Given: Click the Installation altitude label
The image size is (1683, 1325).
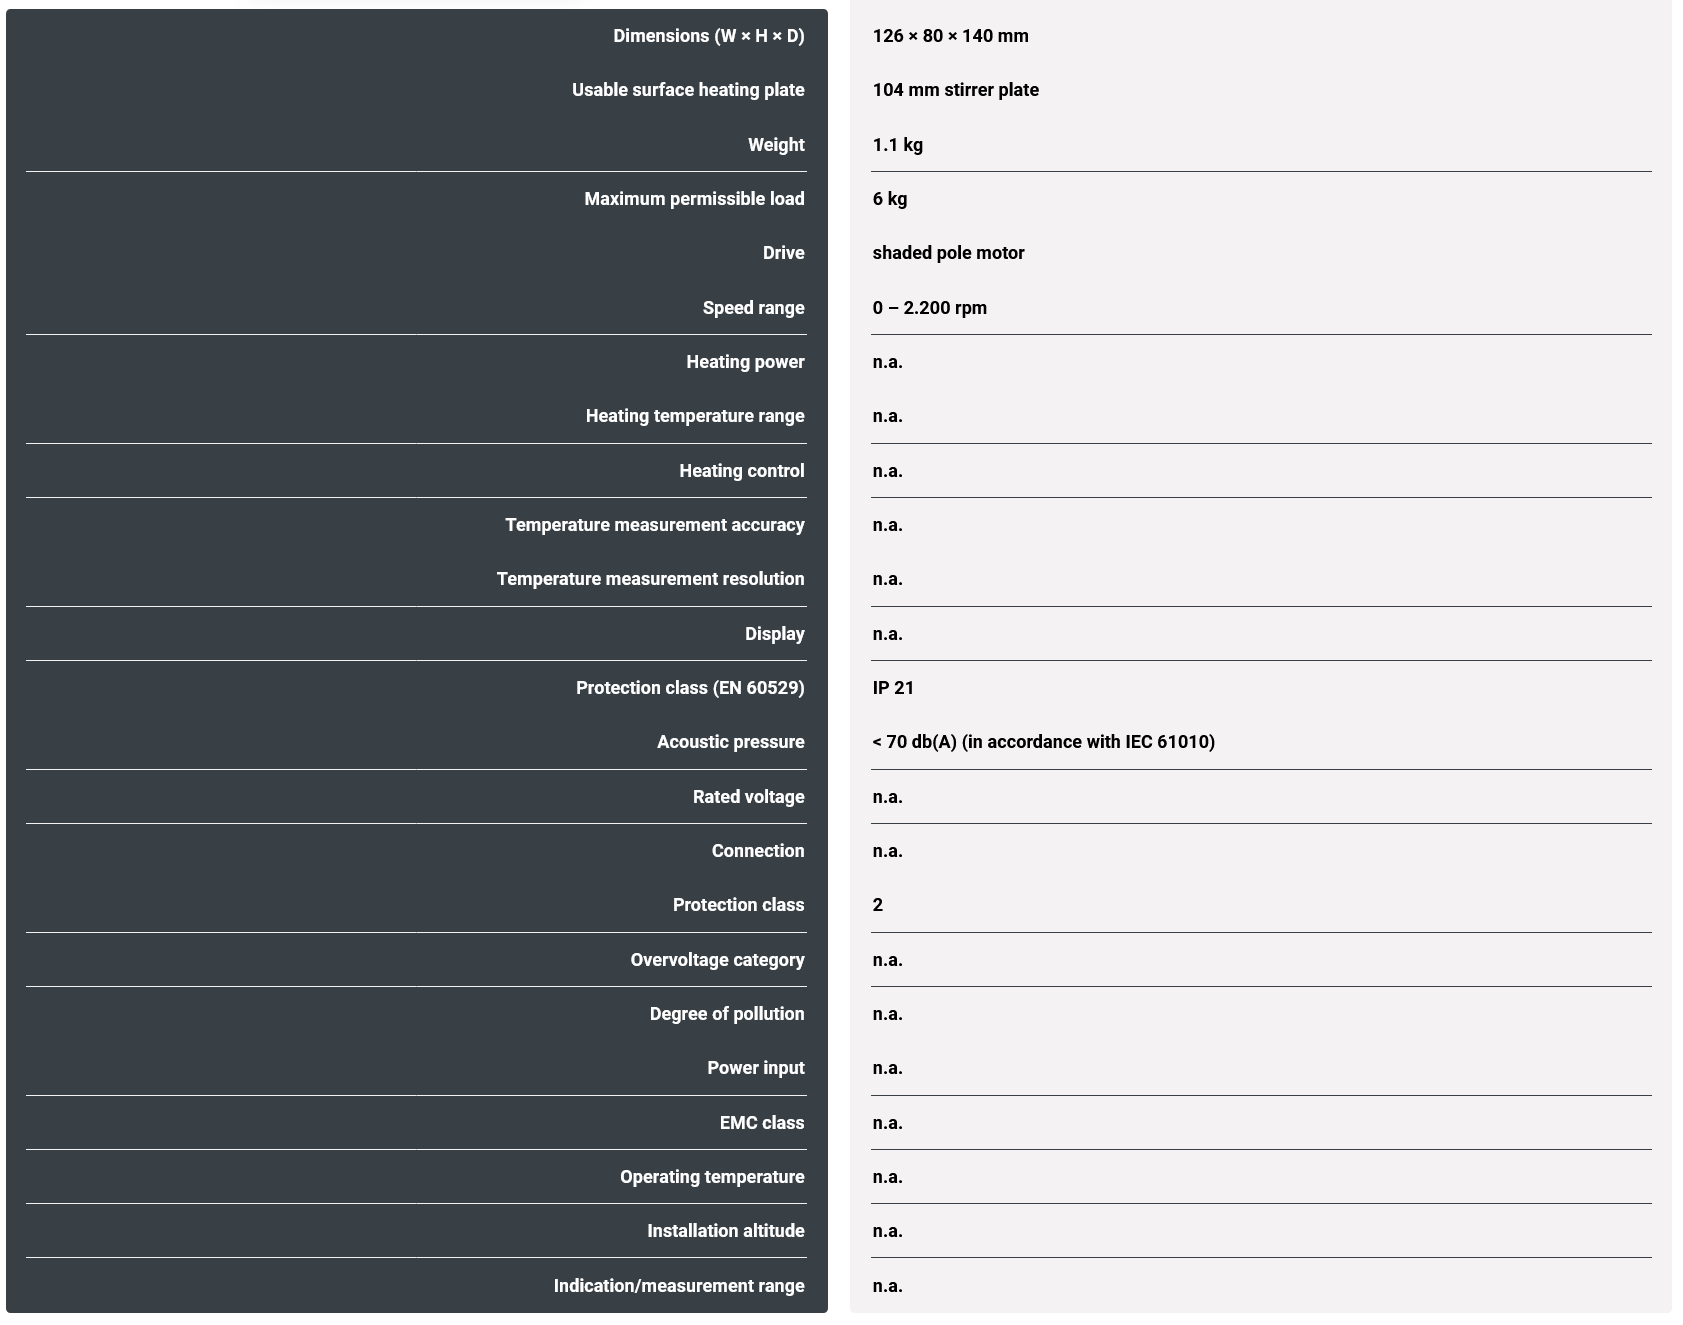Looking at the screenshot, I should coord(725,1231).
